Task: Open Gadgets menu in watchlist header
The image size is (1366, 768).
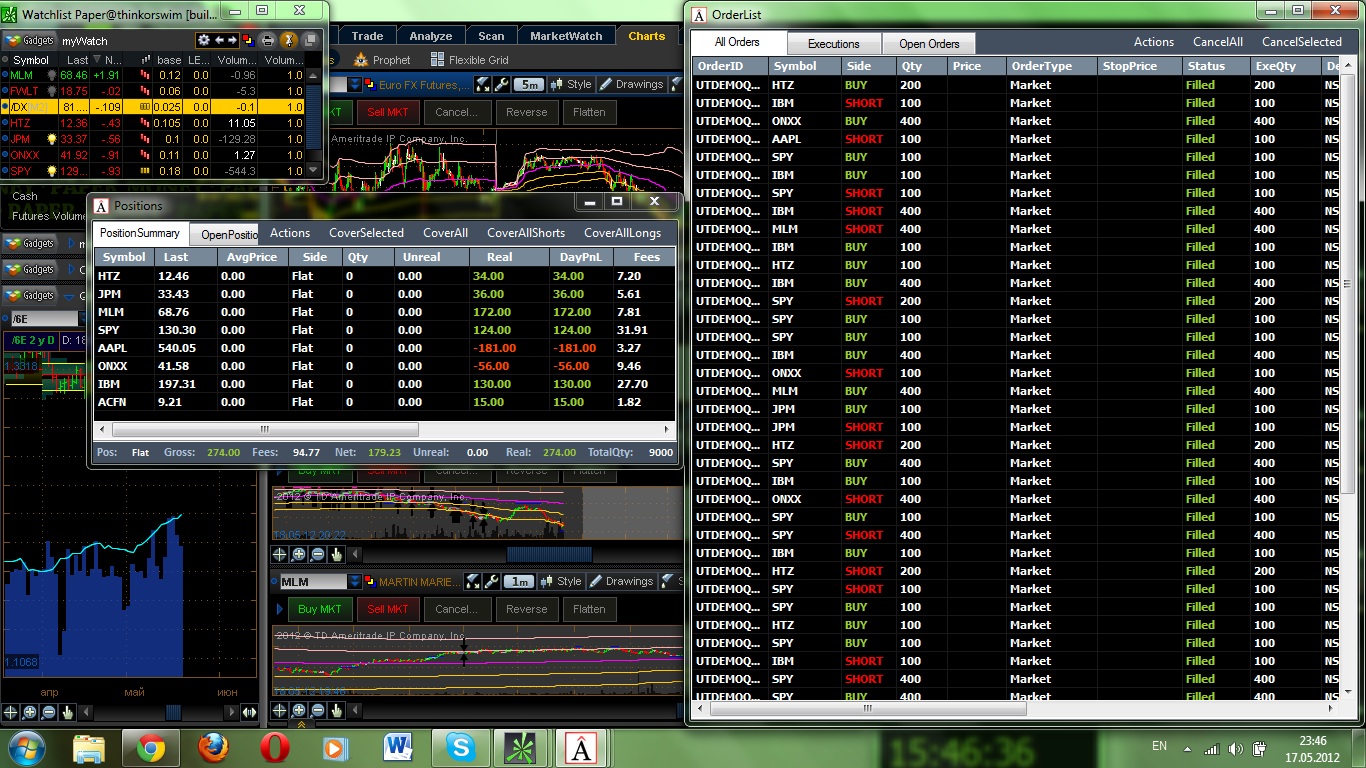Action: [x=30, y=41]
